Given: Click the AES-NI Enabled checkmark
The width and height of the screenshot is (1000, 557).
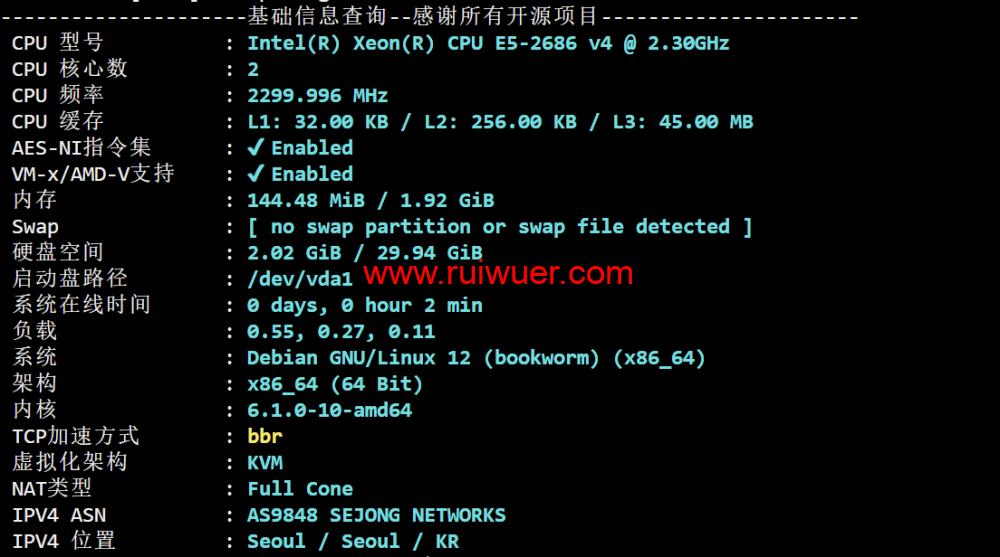Looking at the screenshot, I should pos(256,147).
